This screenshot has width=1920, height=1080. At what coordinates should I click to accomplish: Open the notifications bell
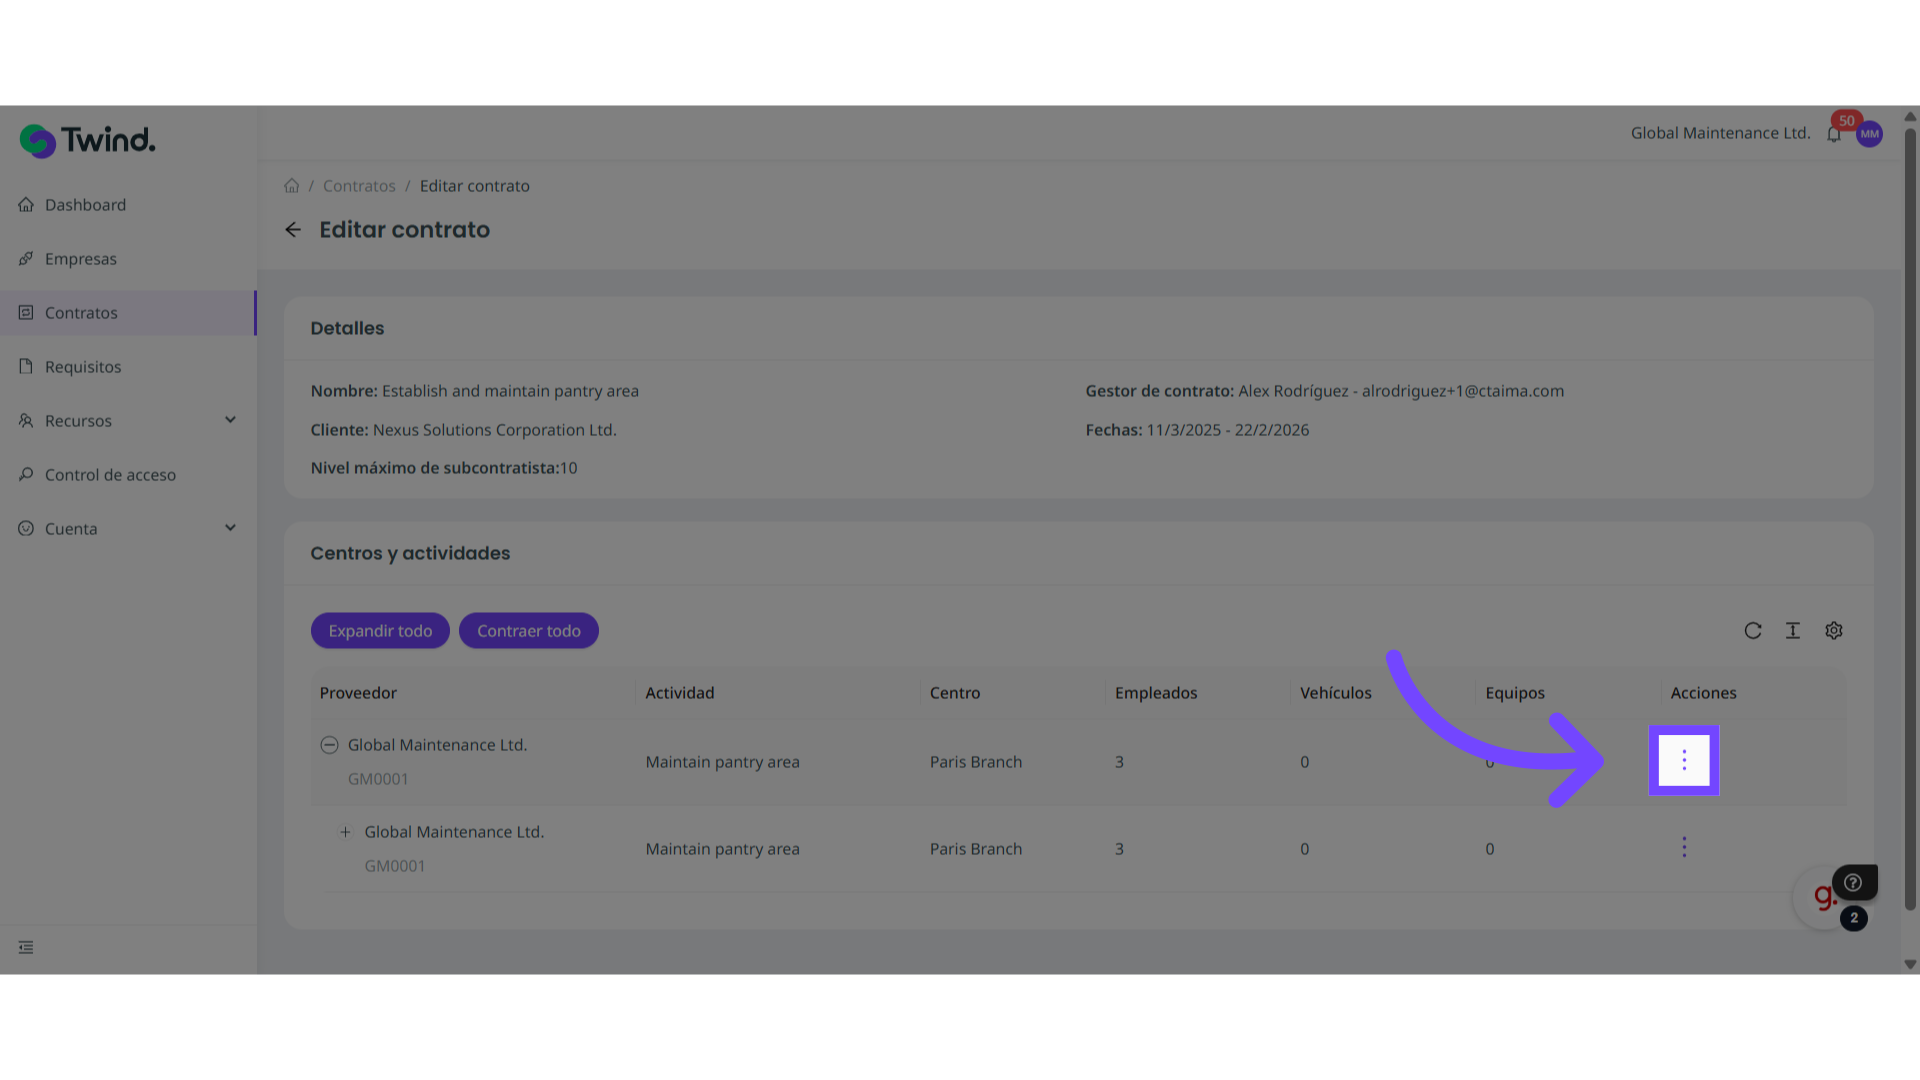[1834, 135]
